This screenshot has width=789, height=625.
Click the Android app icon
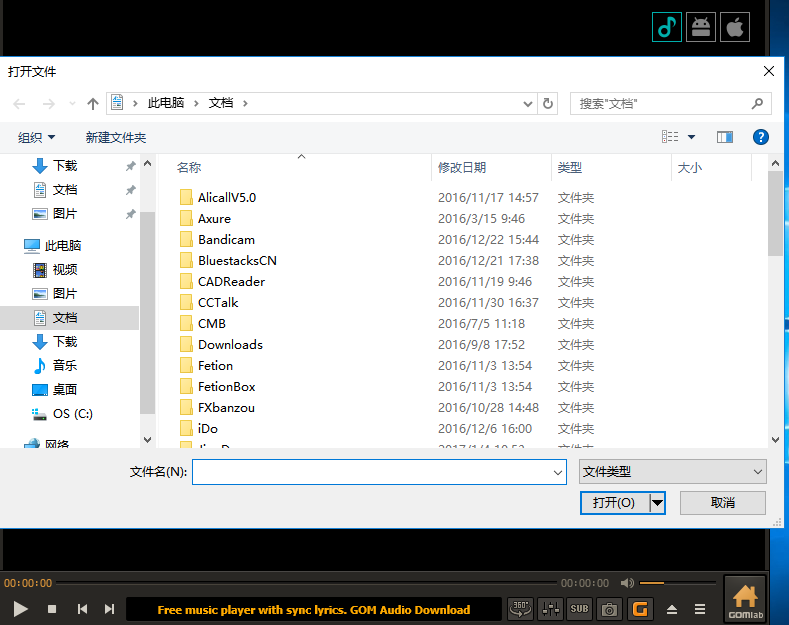point(701,27)
